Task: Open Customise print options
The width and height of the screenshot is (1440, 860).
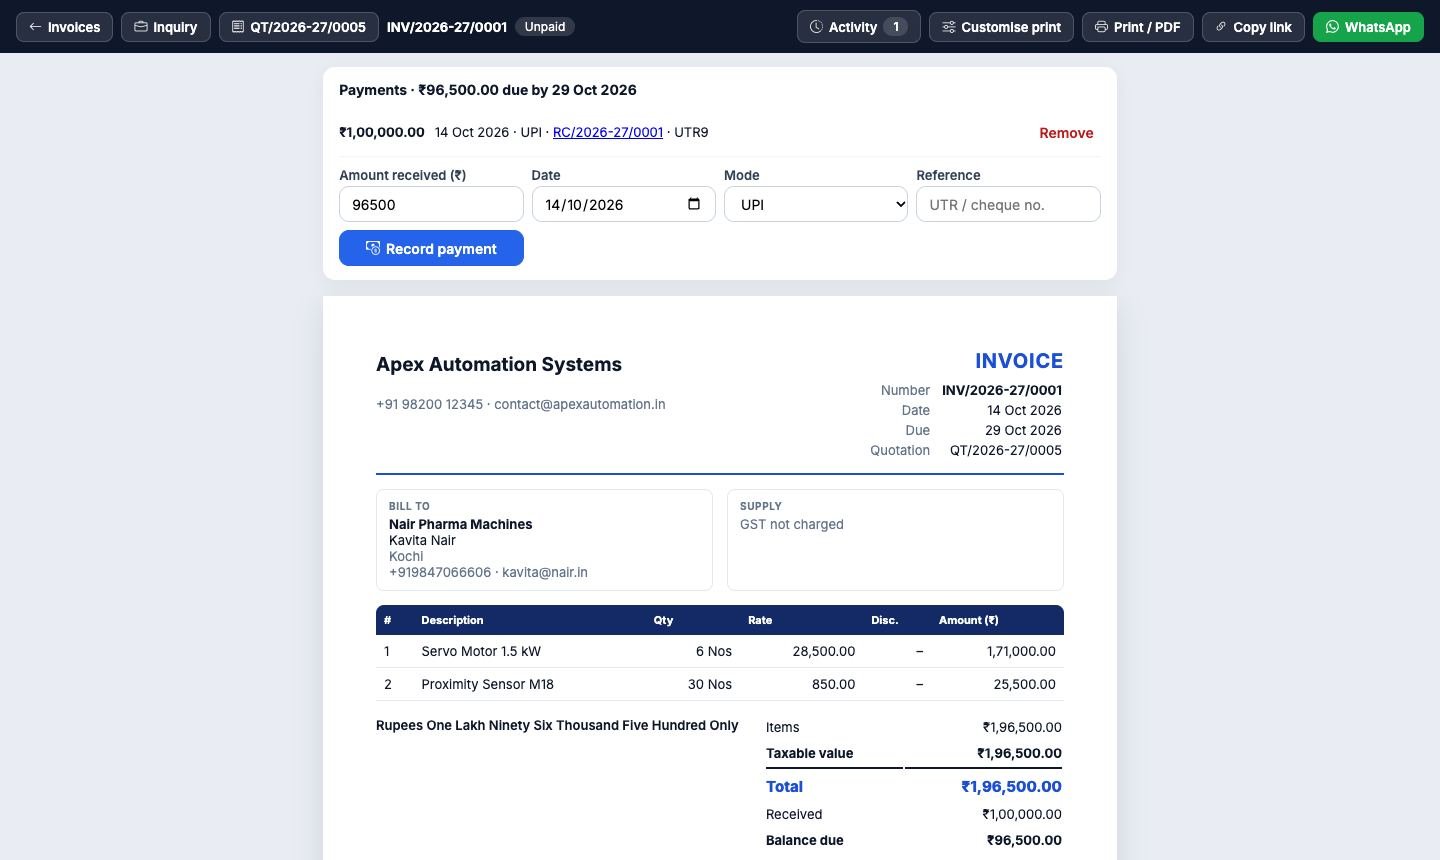Action: pyautogui.click(x=1001, y=27)
